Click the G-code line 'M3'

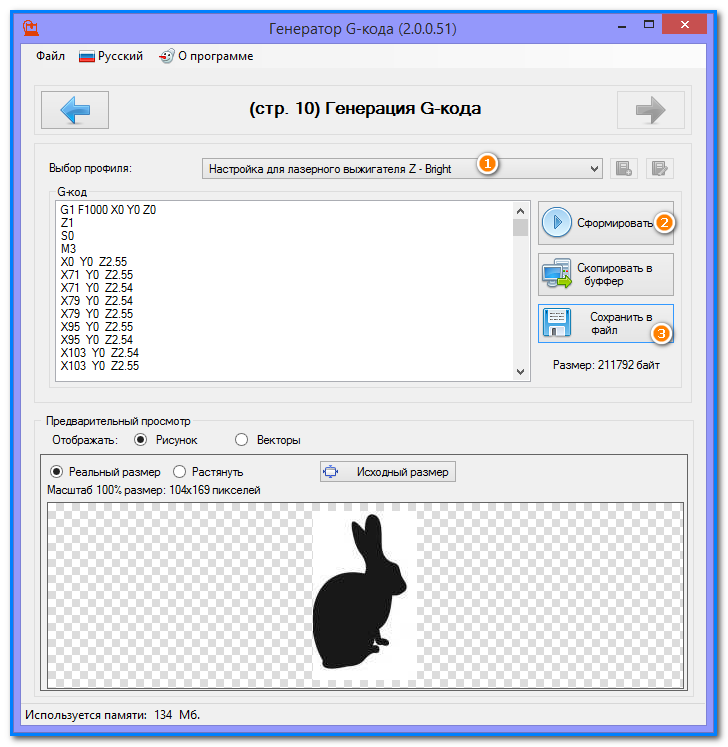coord(68,249)
